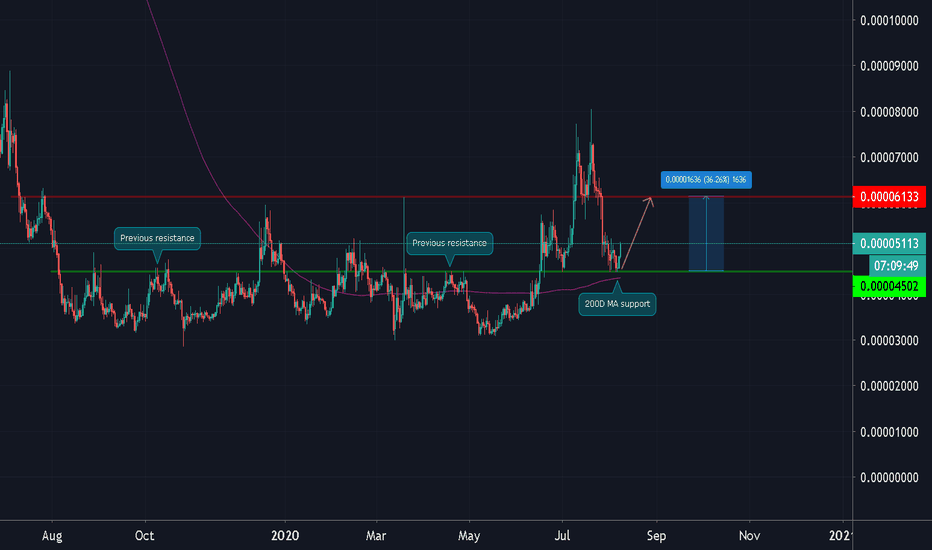The image size is (932, 550).
Task: Select the green 0.00004502 price label
Action: [x=889, y=286]
